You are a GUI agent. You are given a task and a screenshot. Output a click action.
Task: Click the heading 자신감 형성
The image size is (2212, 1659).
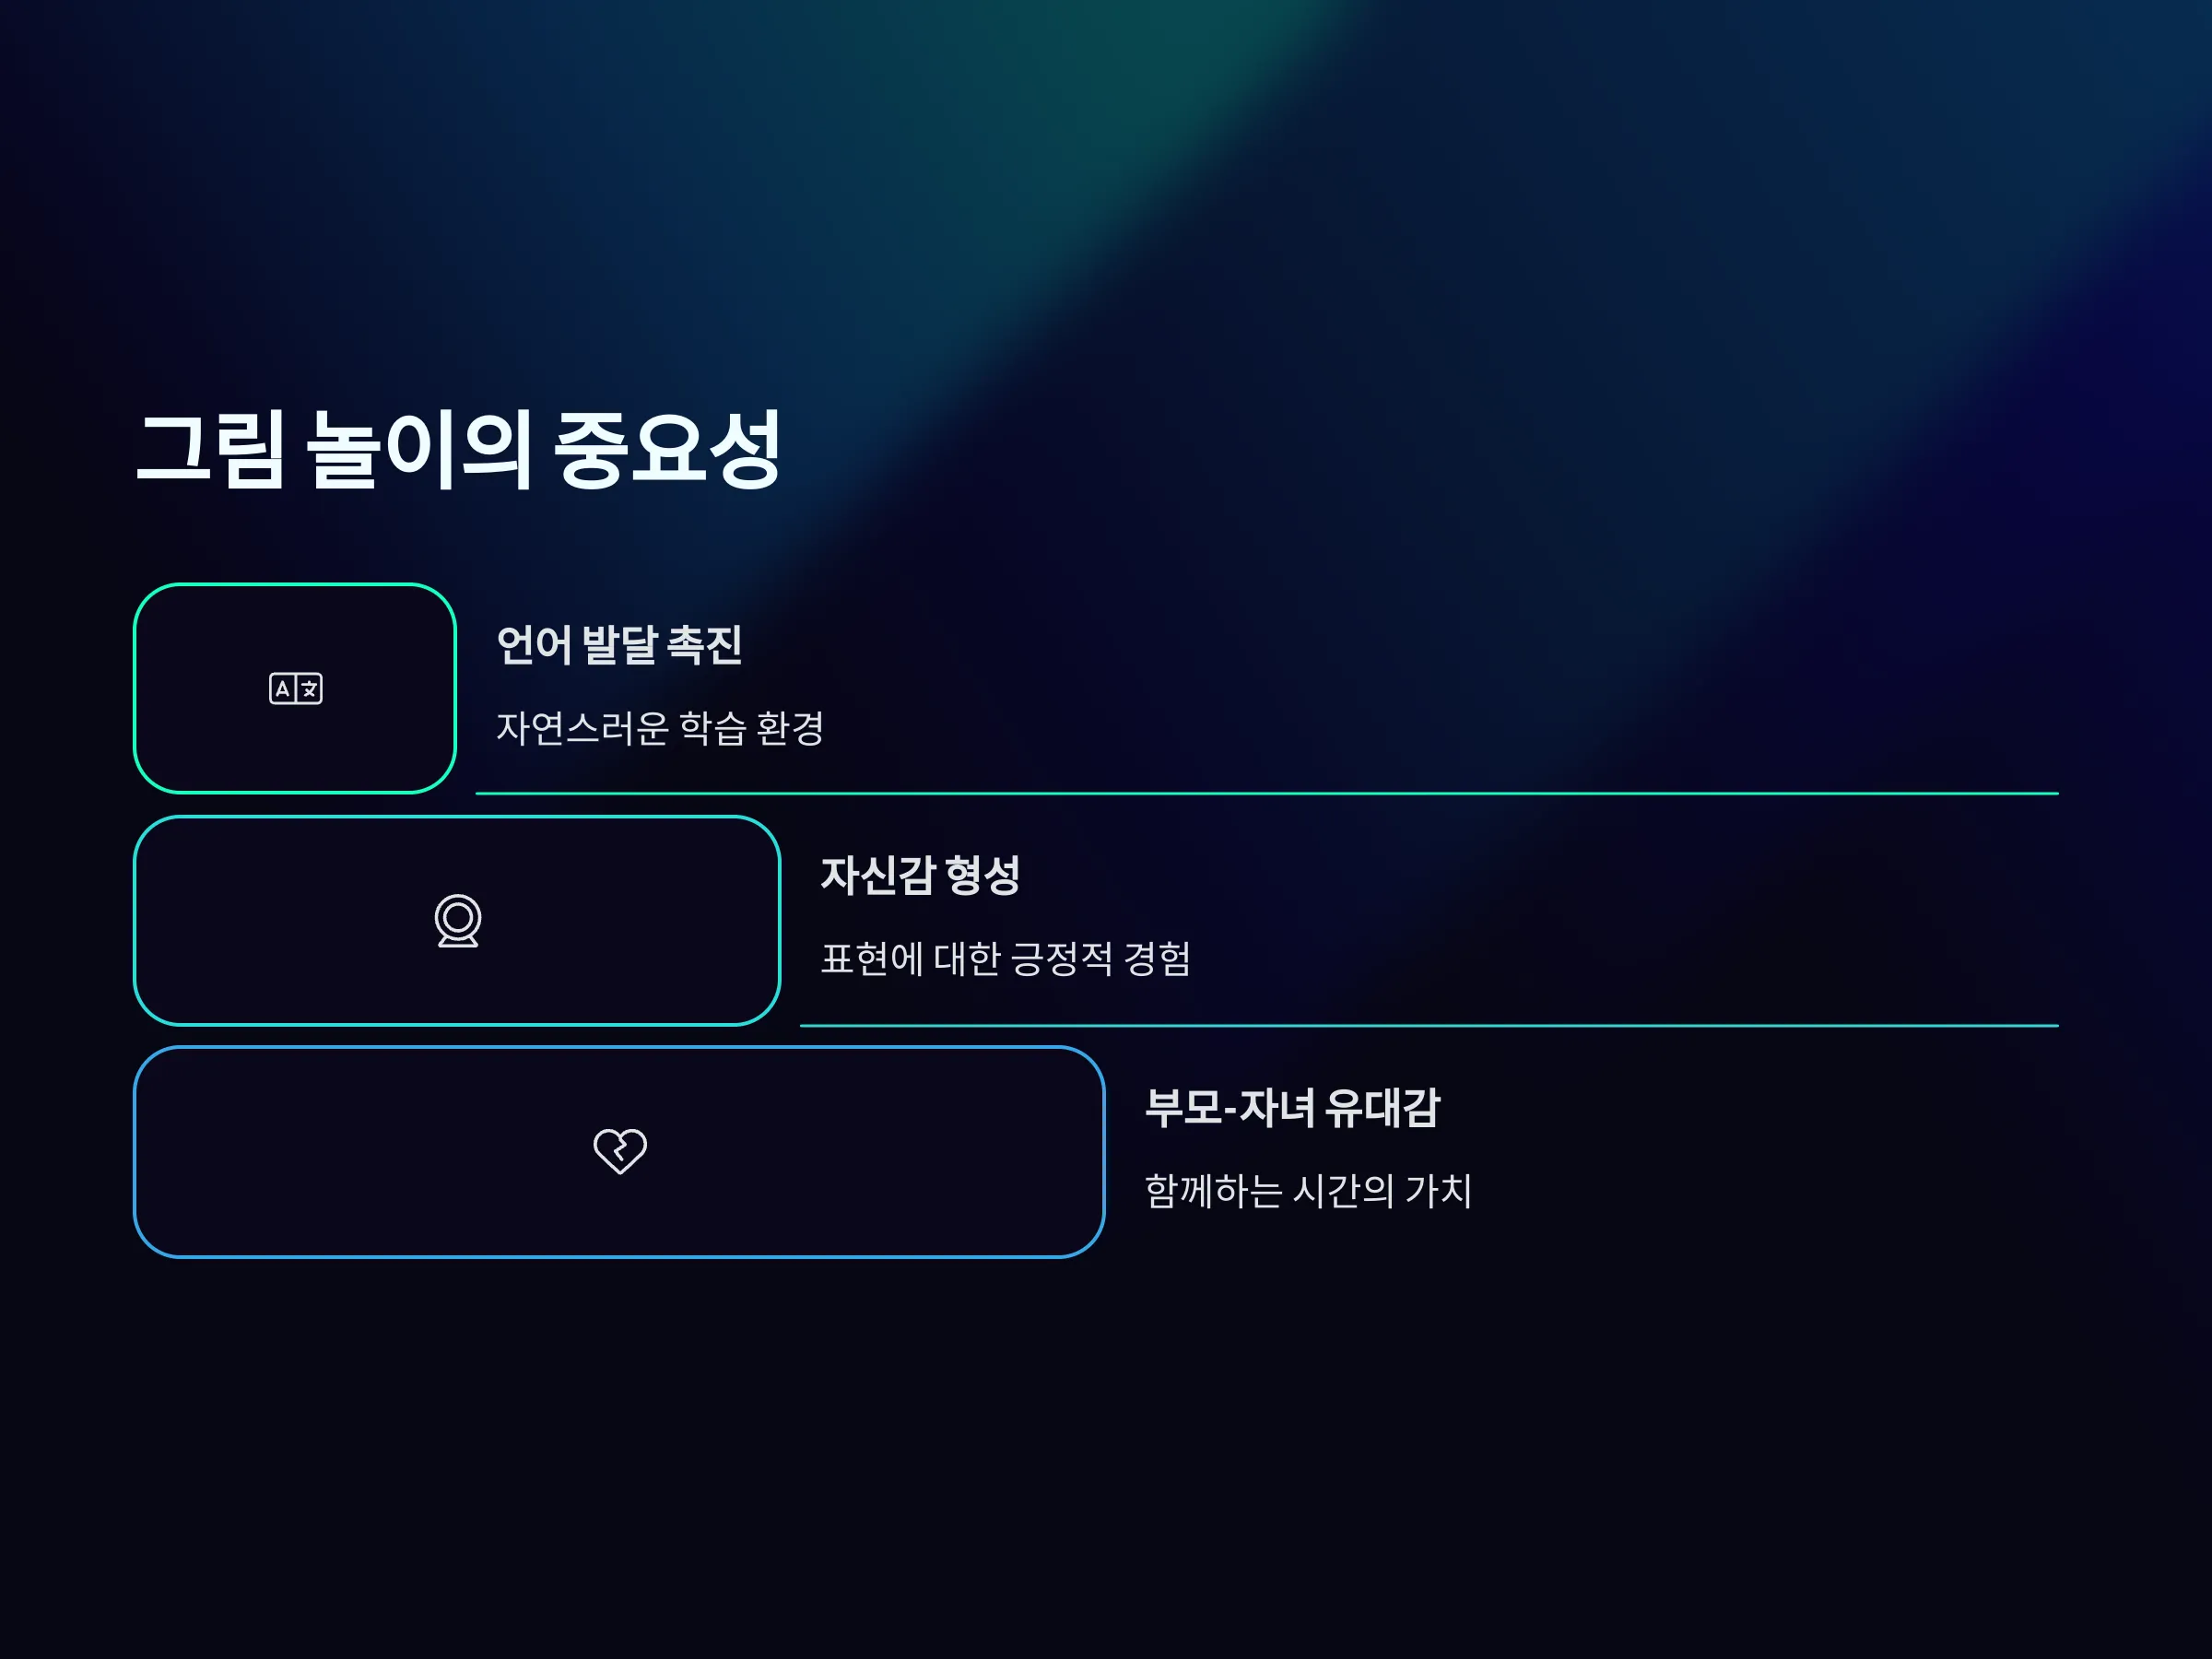tap(920, 875)
